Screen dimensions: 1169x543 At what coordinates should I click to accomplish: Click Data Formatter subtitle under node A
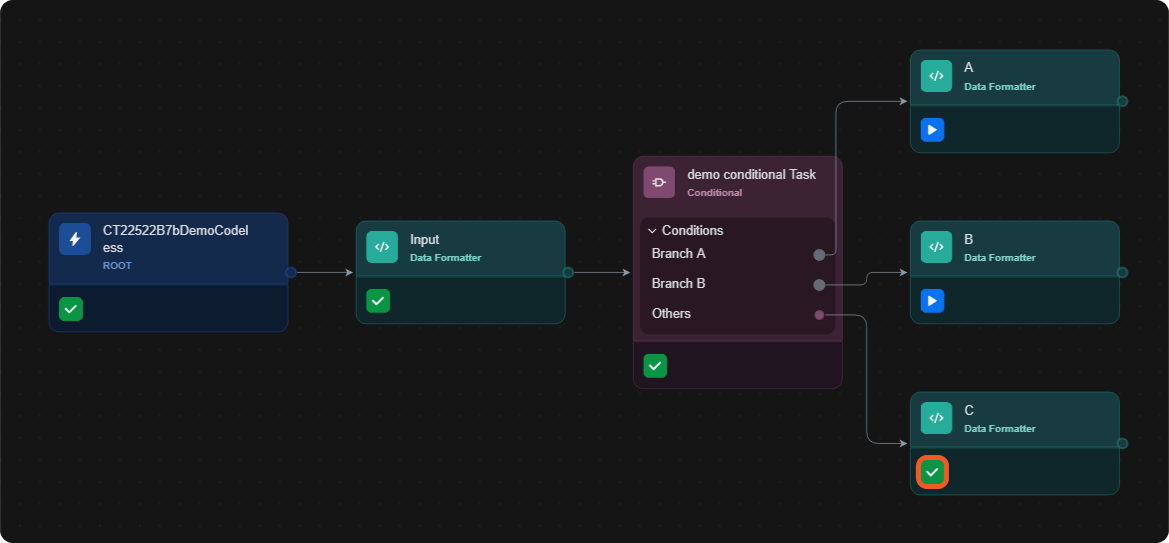pos(1000,87)
